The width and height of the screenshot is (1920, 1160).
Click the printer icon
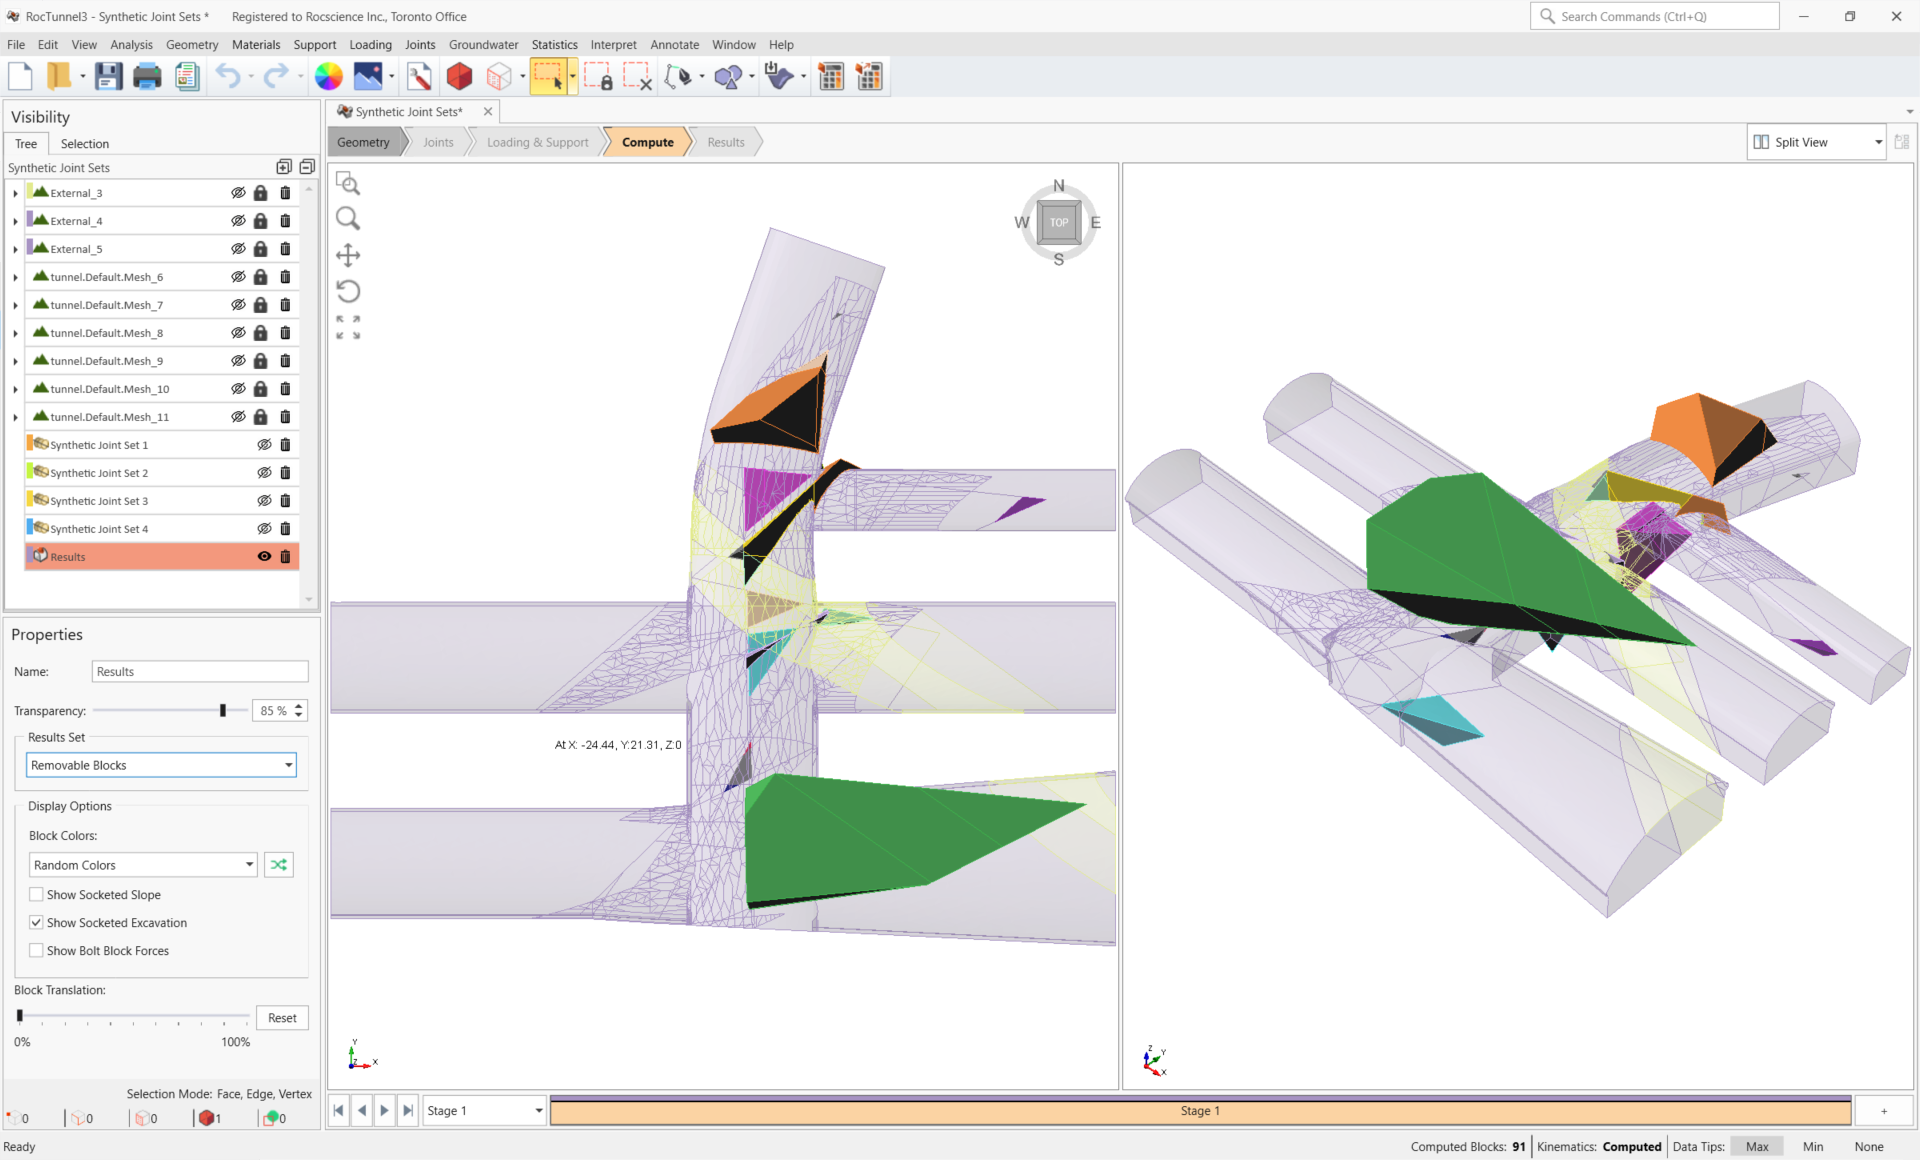[x=147, y=76]
